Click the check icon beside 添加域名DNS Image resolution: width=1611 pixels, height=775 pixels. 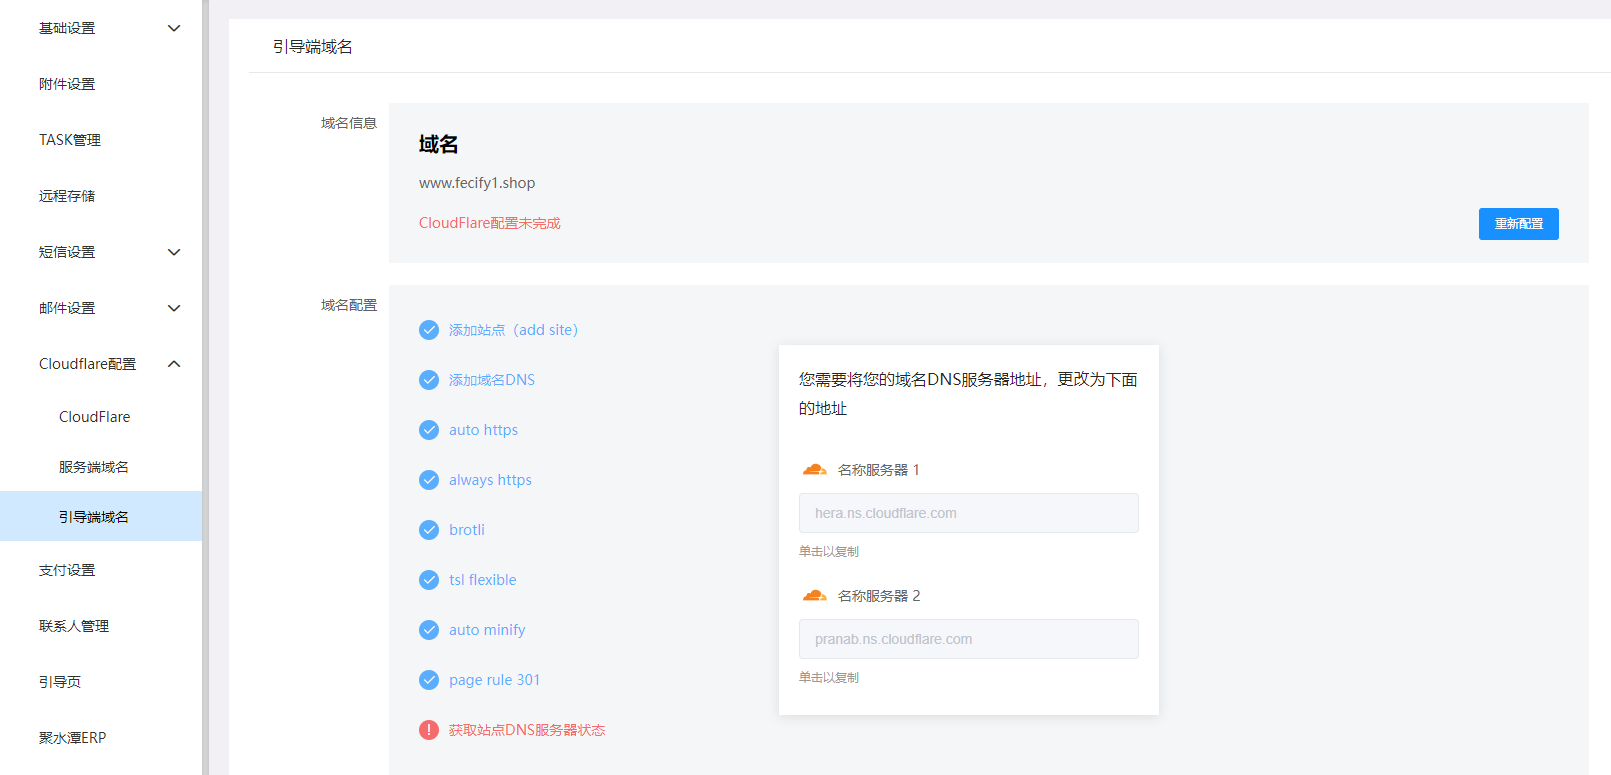pos(429,380)
